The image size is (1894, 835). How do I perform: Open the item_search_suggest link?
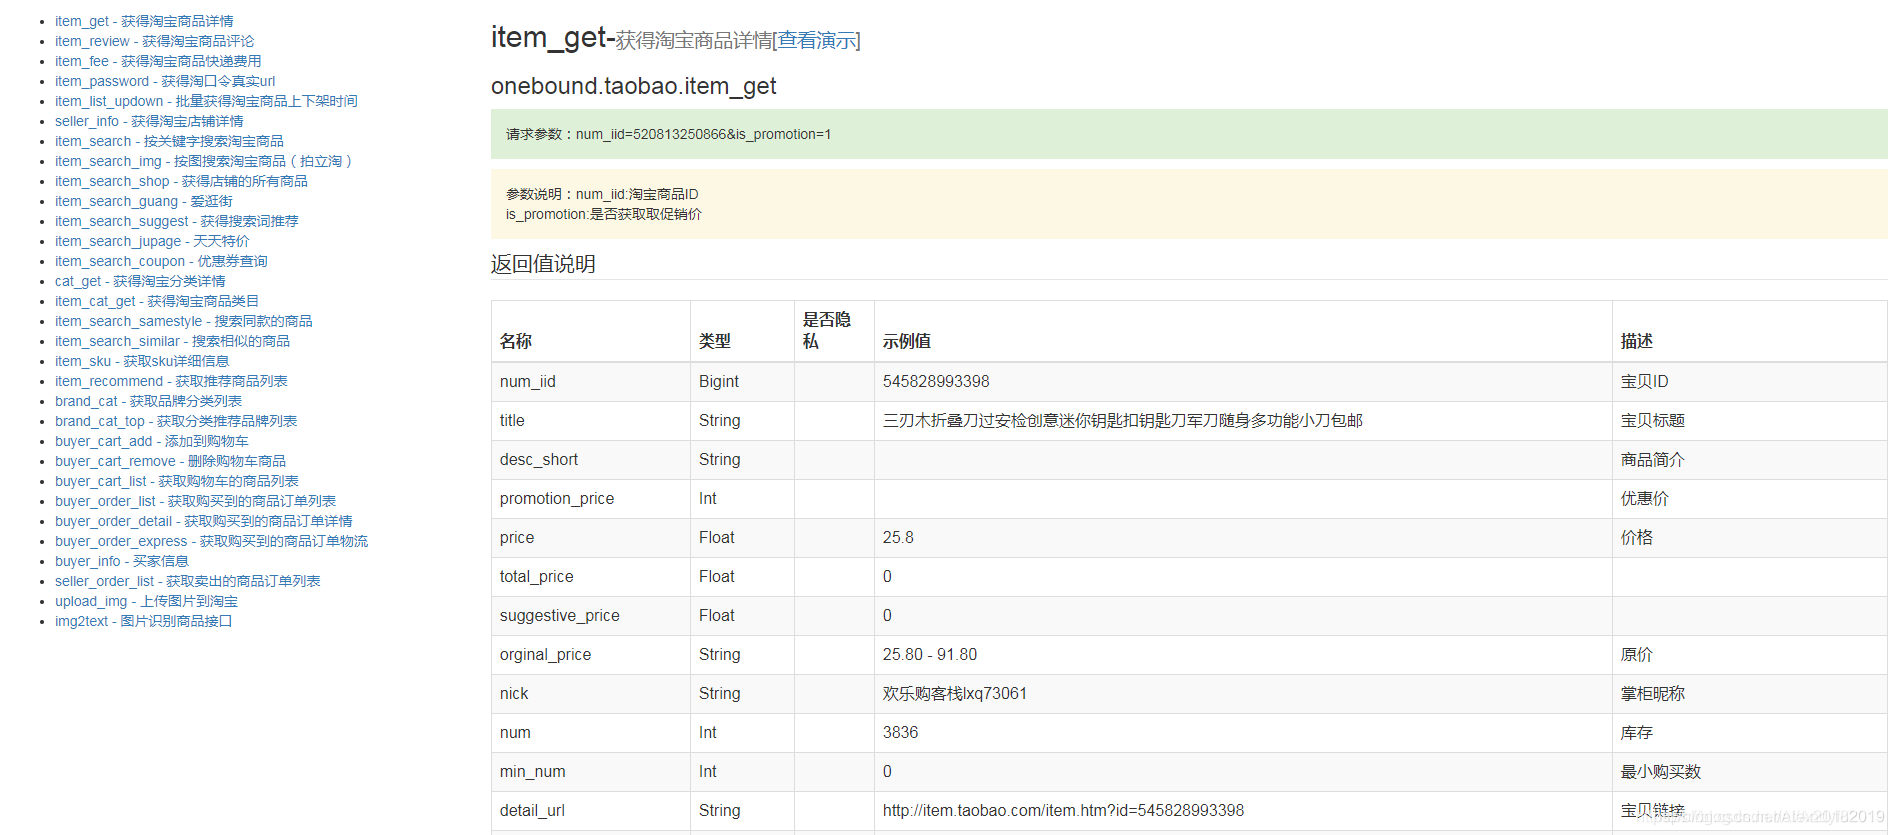(177, 221)
